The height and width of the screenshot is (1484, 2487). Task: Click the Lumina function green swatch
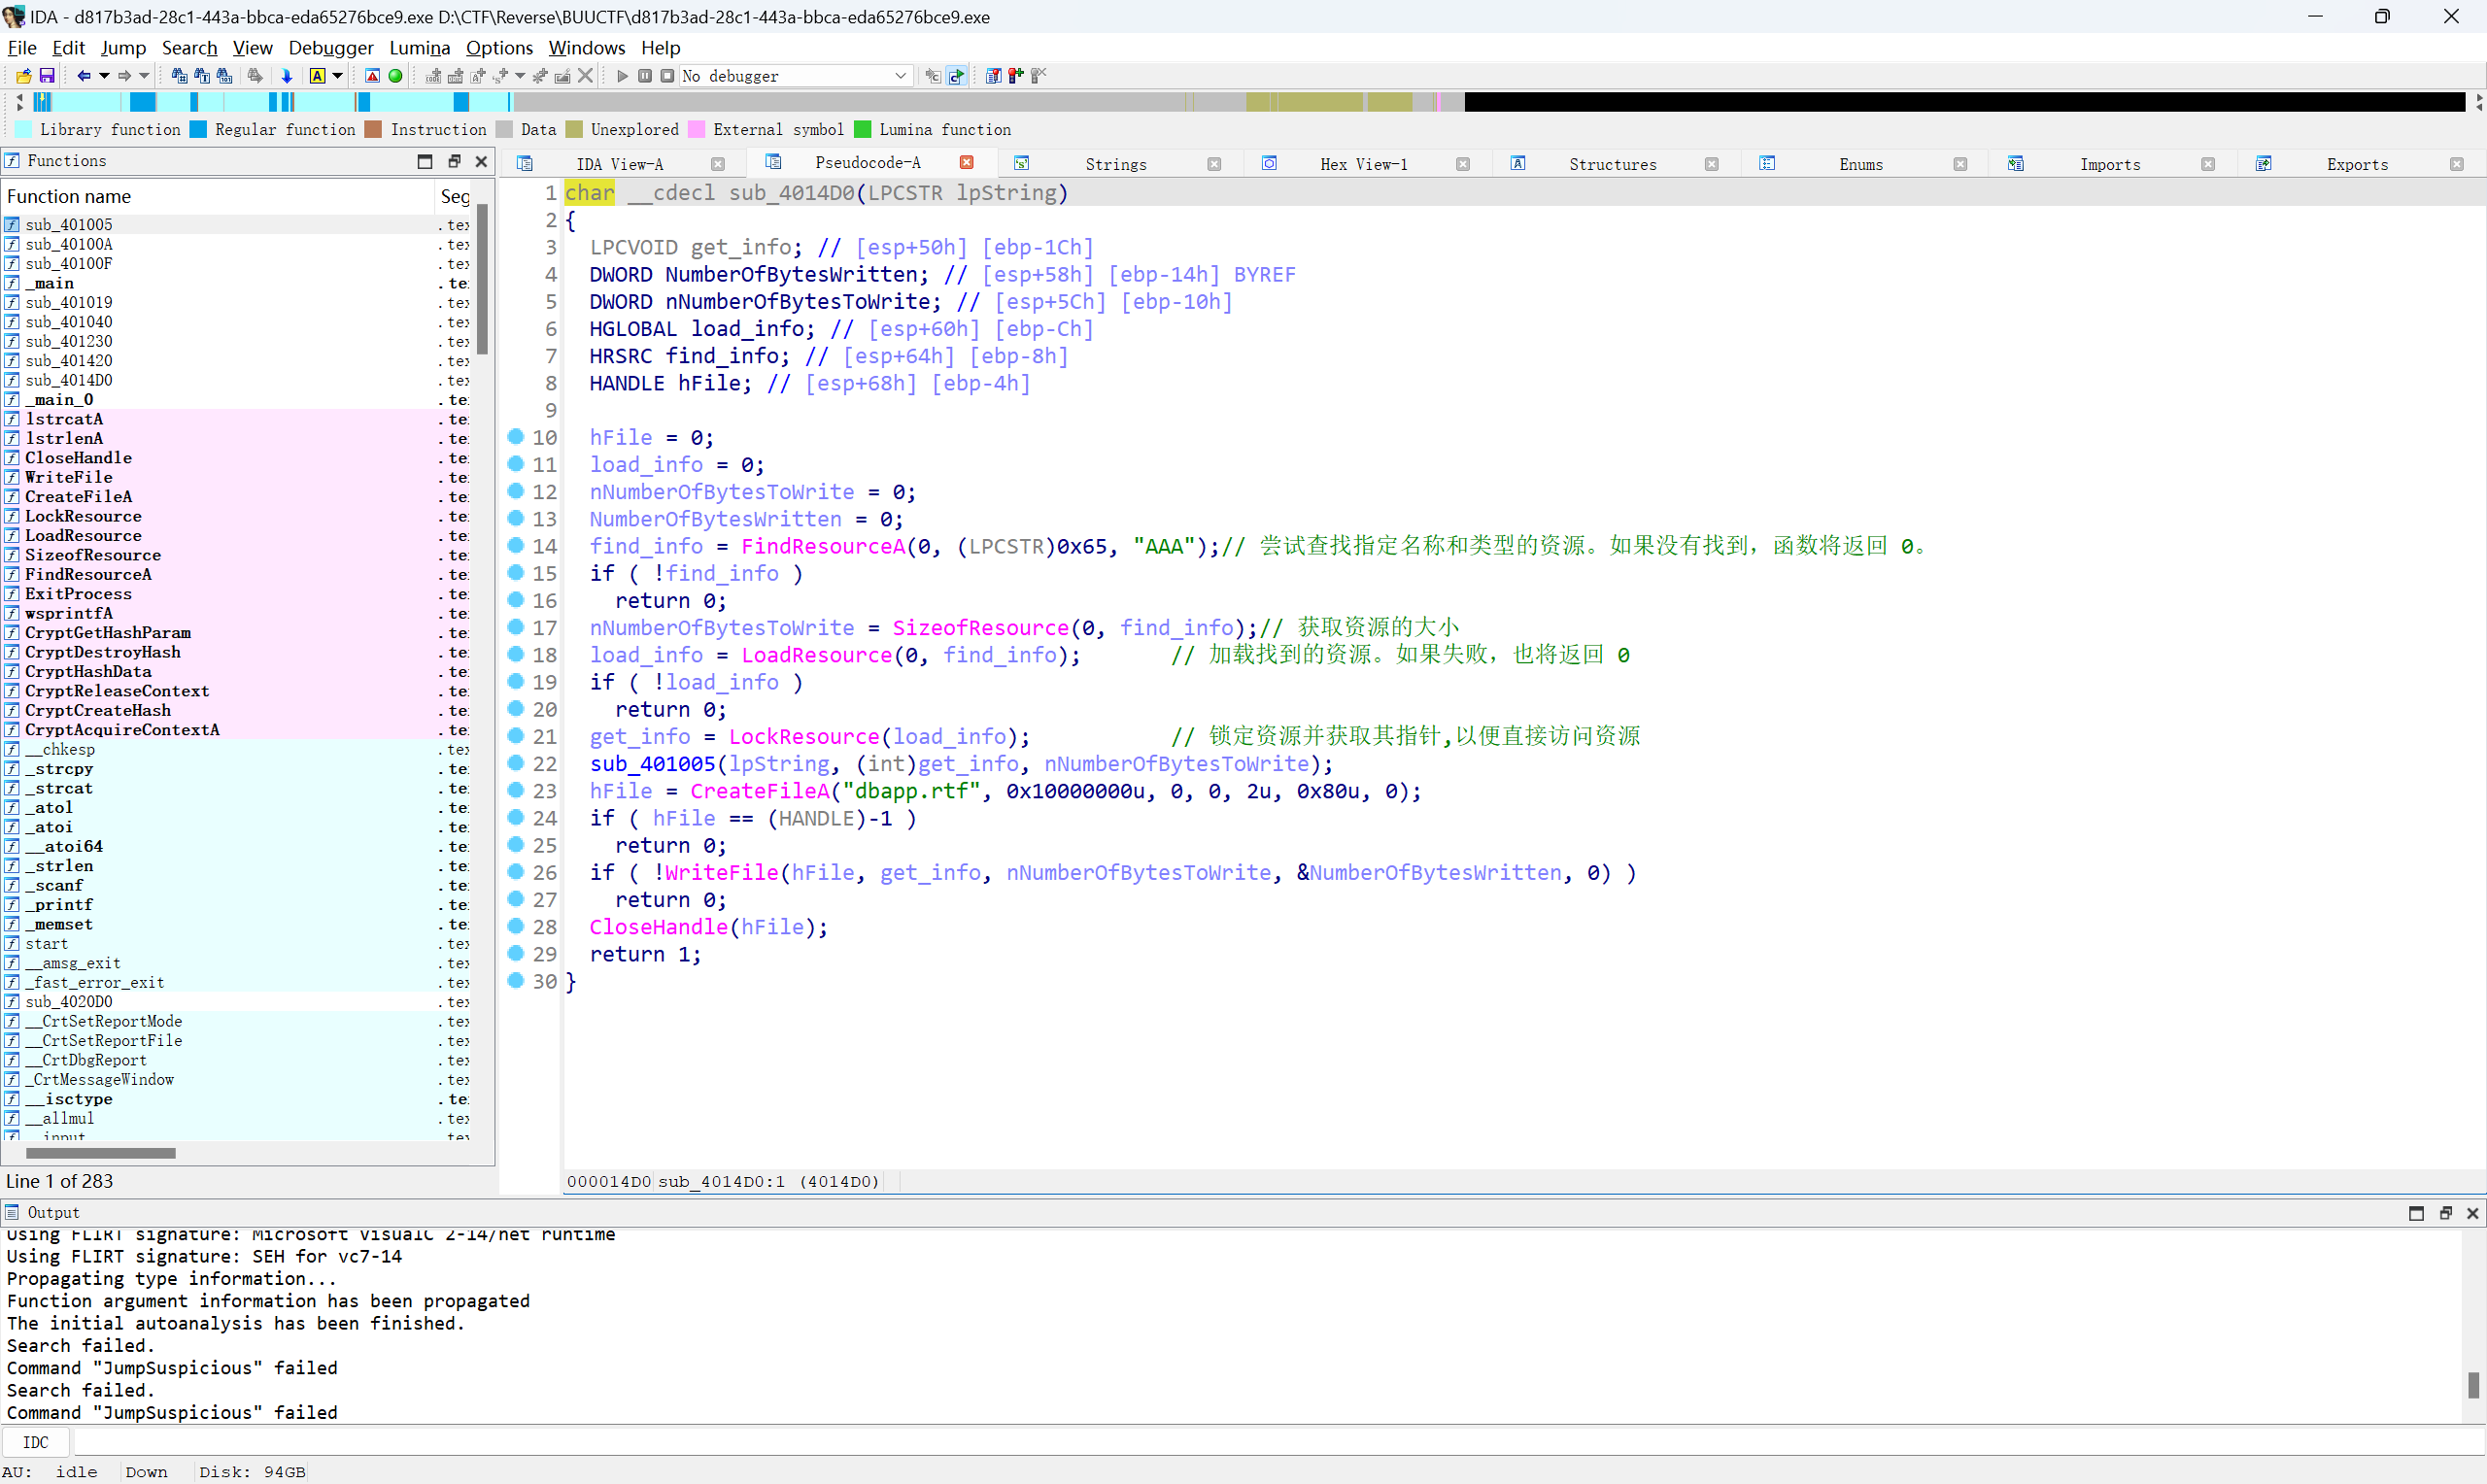tap(862, 129)
